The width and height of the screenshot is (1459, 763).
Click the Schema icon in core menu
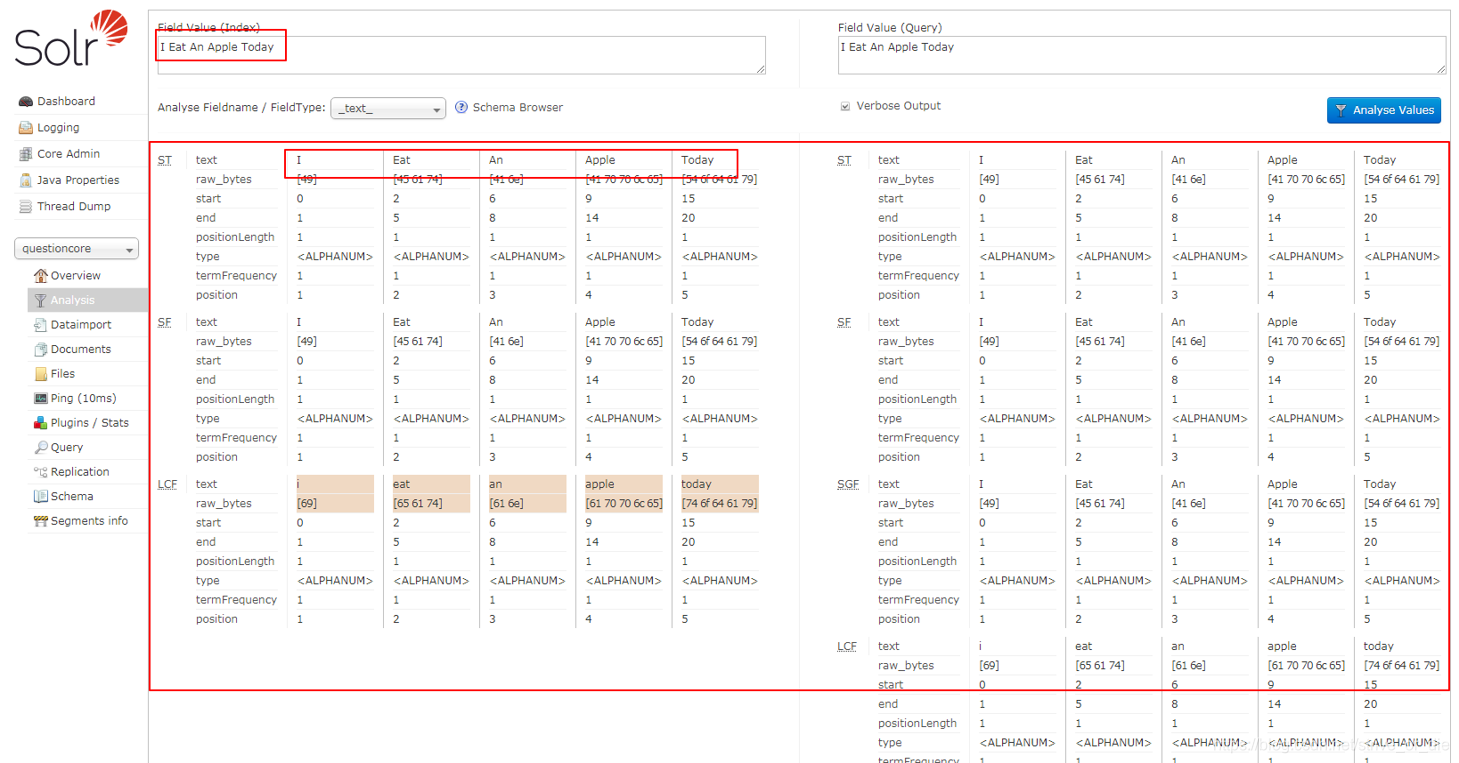41,496
